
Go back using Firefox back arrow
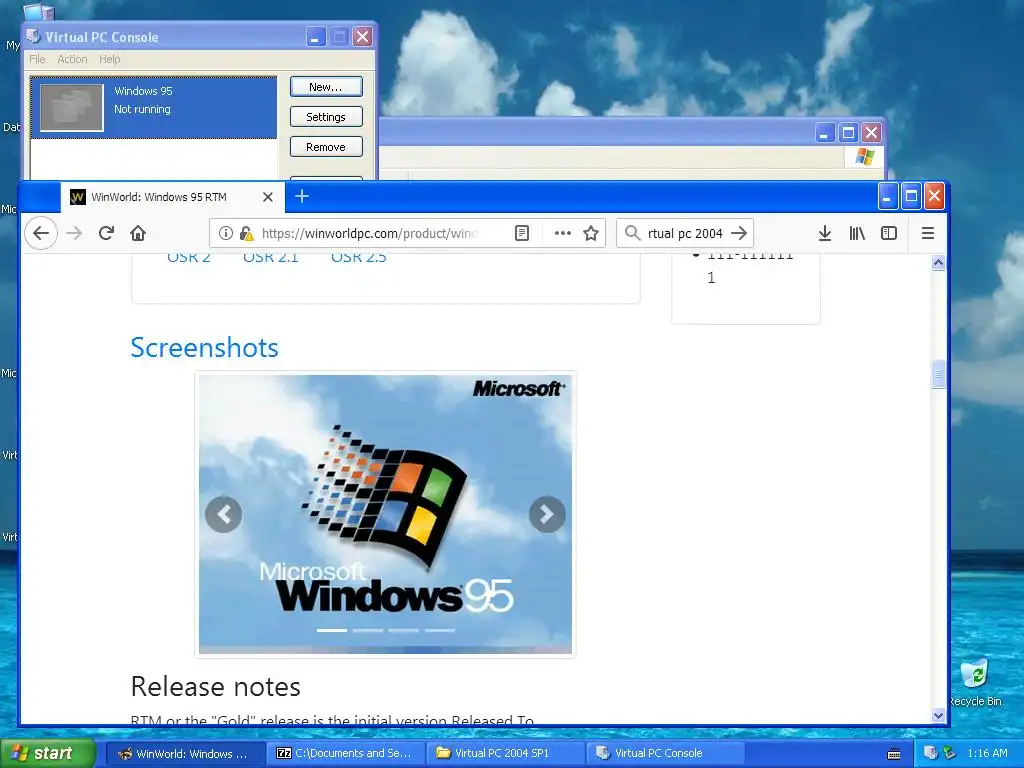41,233
